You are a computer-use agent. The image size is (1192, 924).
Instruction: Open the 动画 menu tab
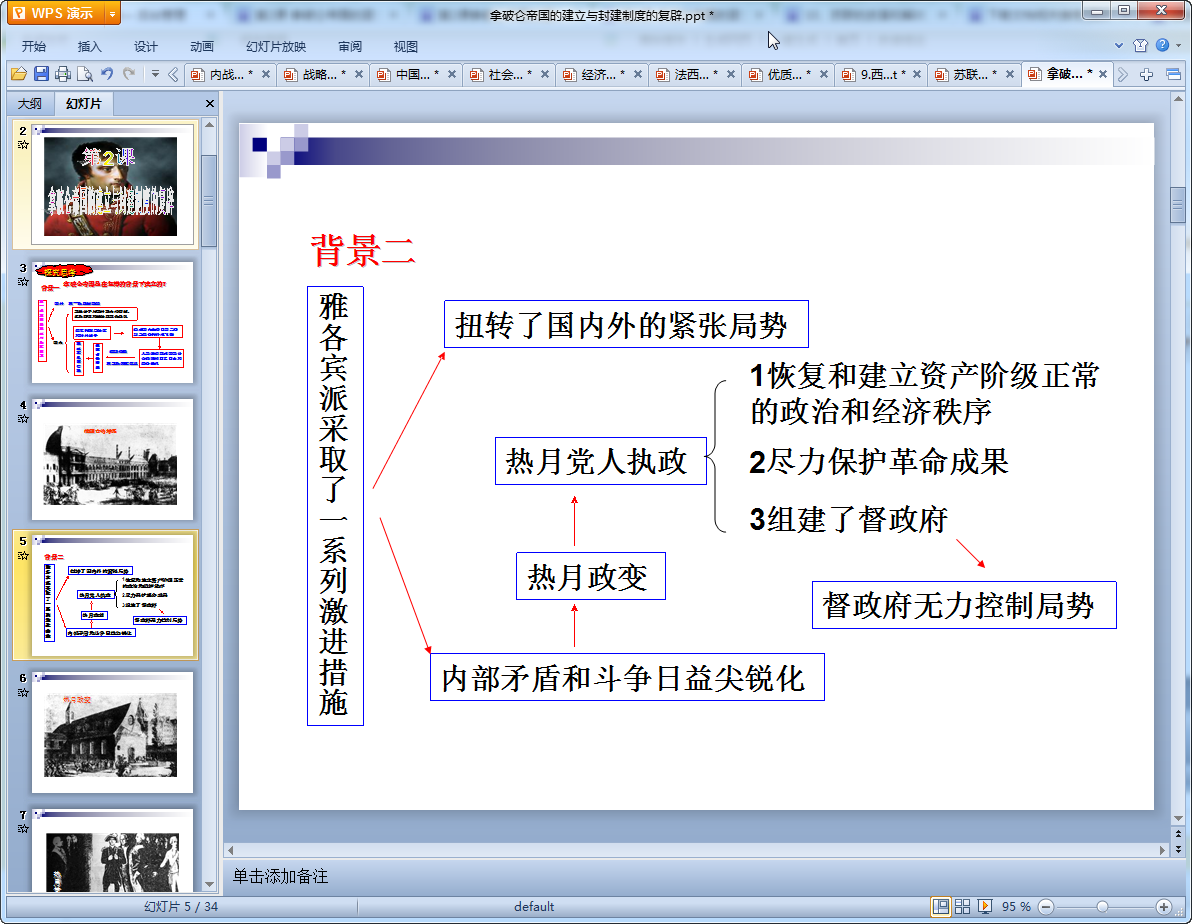click(x=201, y=46)
